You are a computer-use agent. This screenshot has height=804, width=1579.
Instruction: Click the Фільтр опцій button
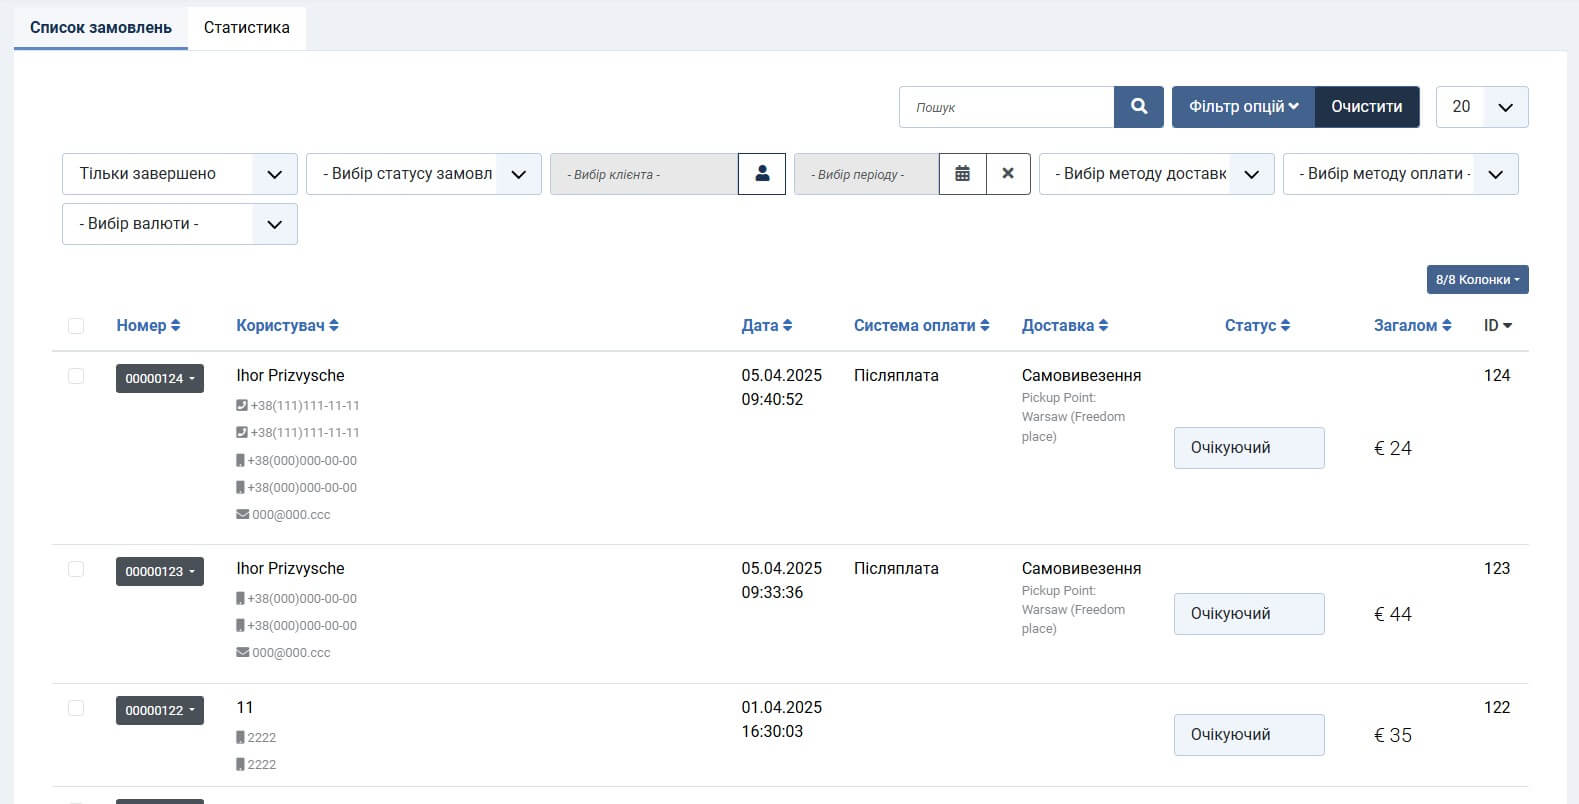(x=1243, y=107)
